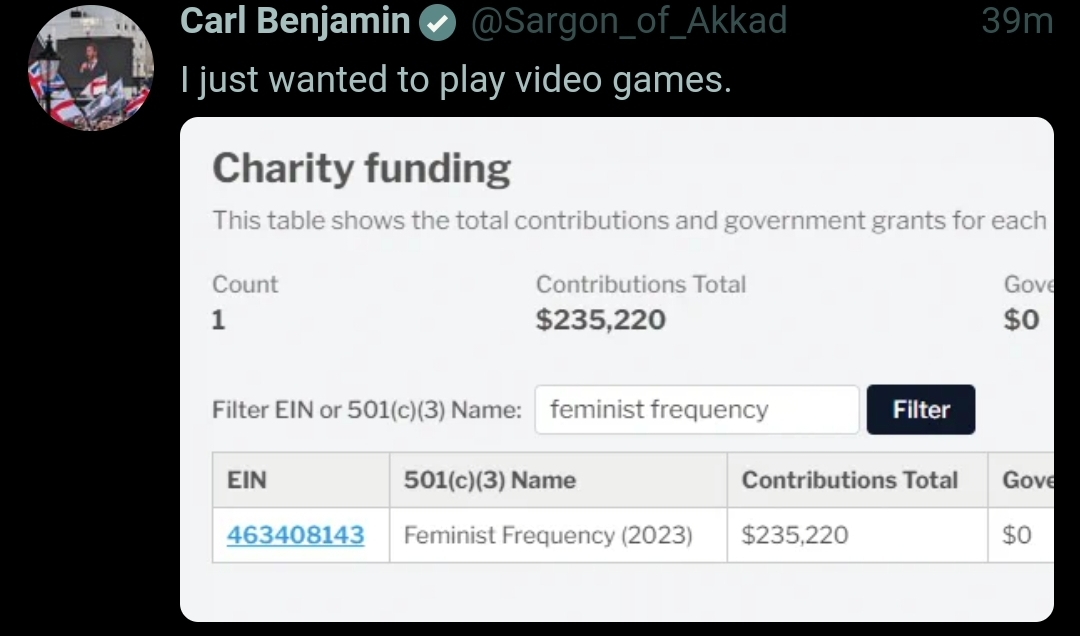The width and height of the screenshot is (1080, 636).
Task: Open Carl Benjamin's profile avatar
Action: pyautogui.click(x=90, y=68)
